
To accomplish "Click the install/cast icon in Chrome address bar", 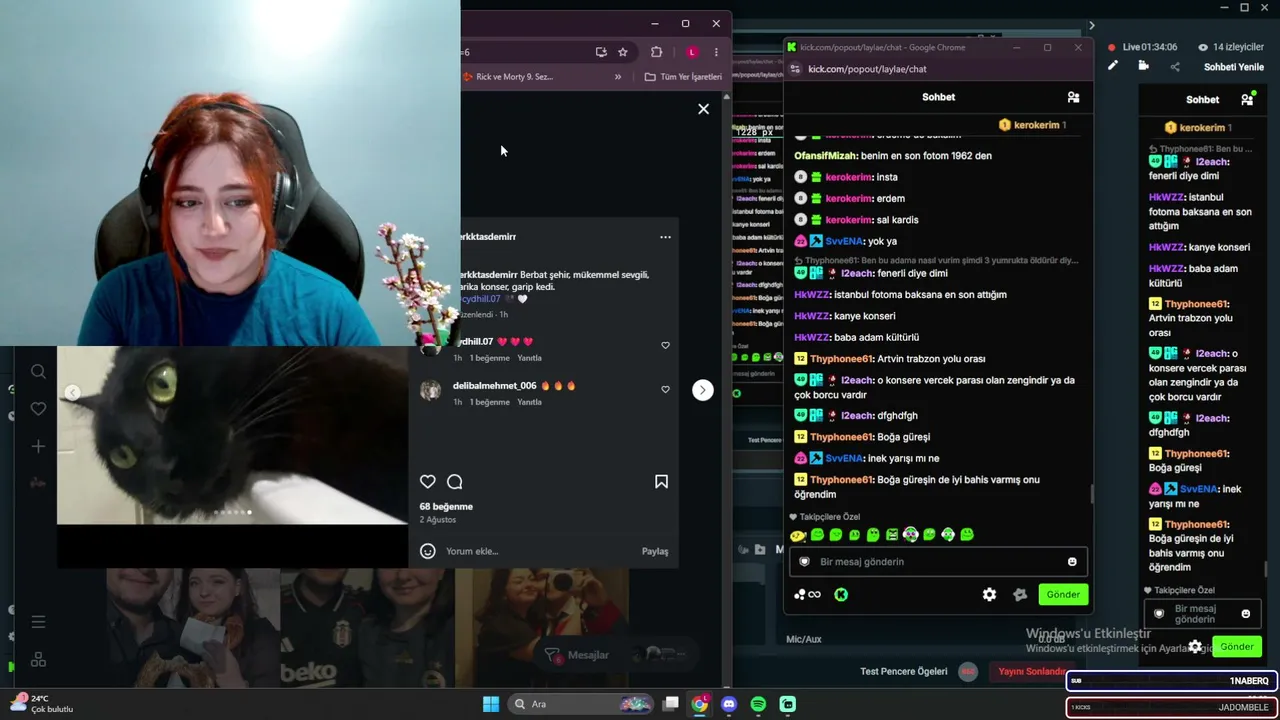I will [601, 52].
